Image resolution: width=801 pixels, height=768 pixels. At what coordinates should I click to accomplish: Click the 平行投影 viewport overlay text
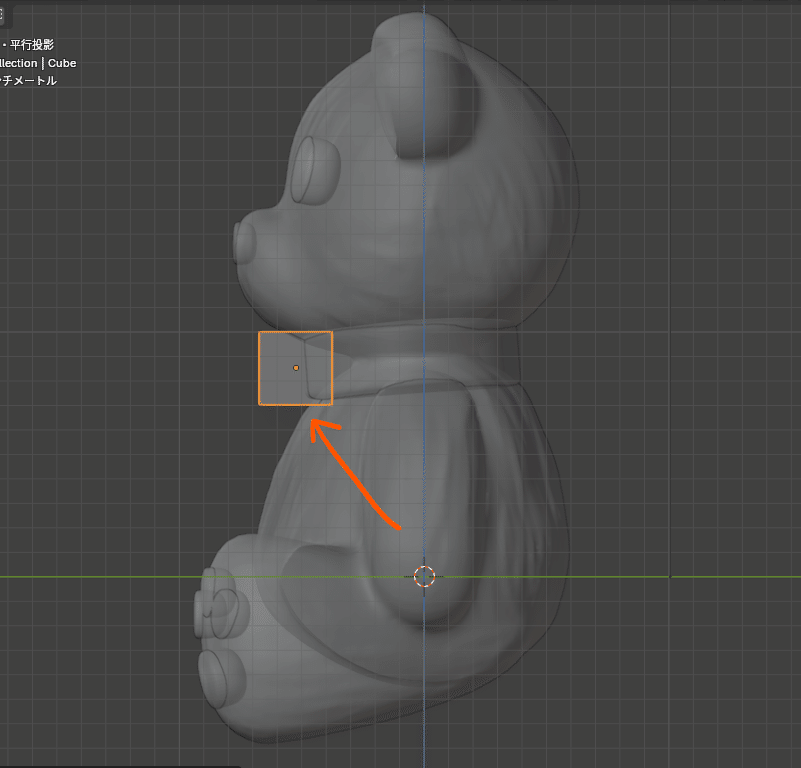click(32, 45)
